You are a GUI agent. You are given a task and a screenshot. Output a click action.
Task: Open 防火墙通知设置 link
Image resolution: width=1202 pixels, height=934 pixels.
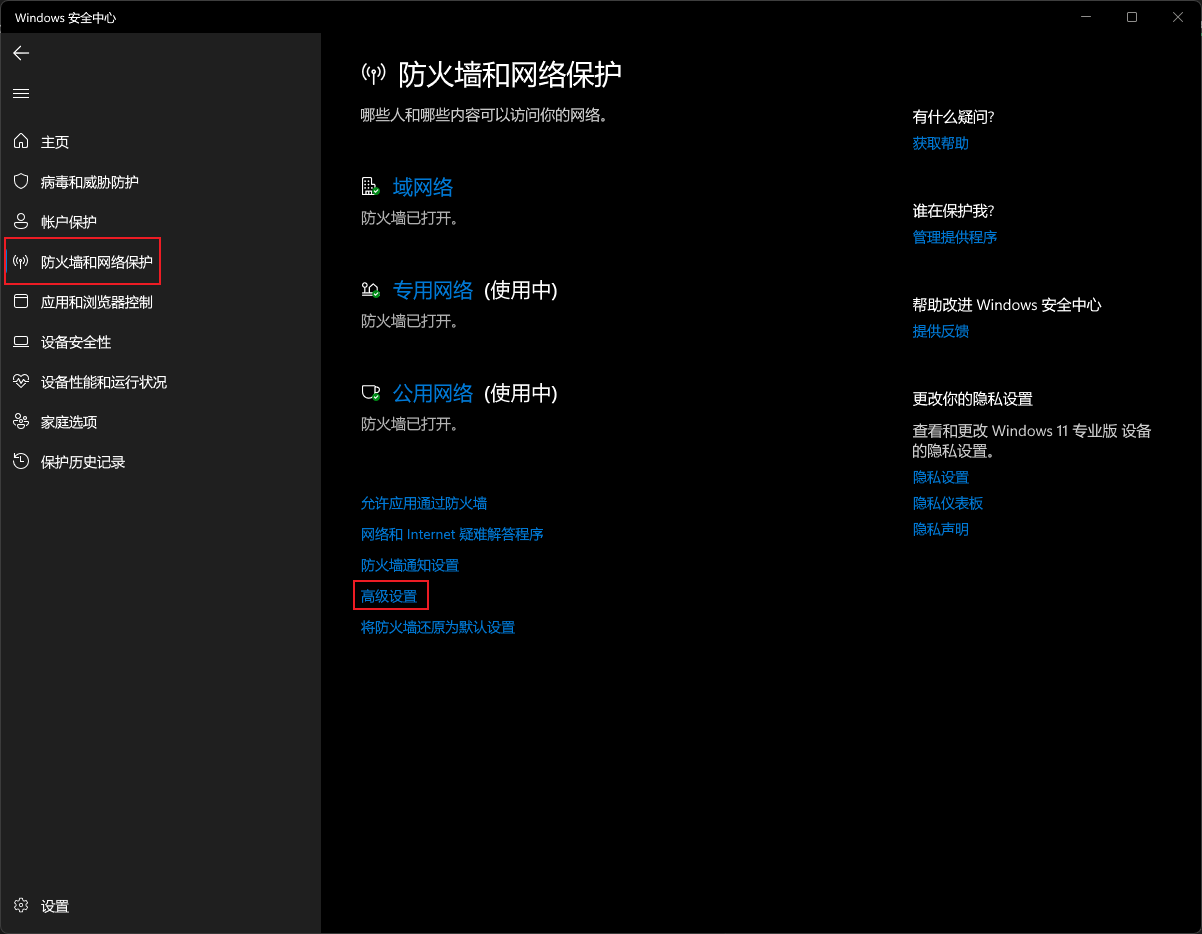click(x=410, y=565)
